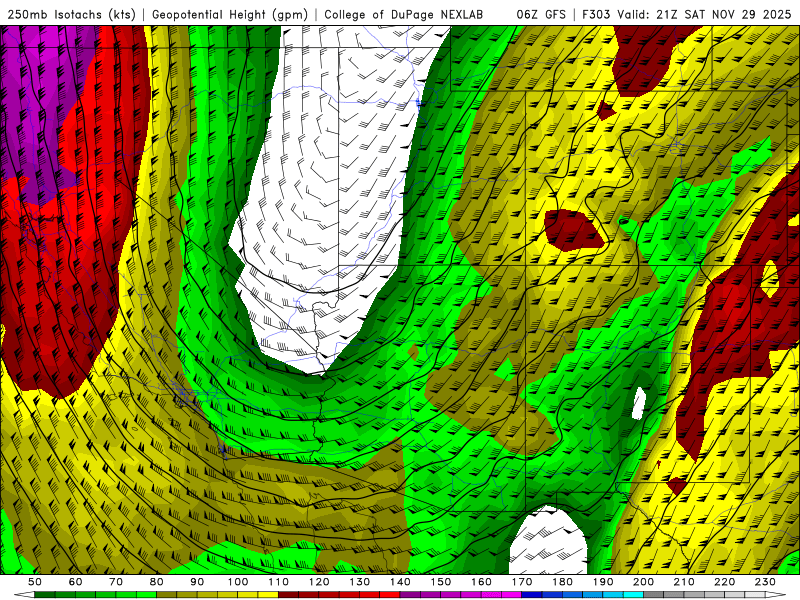Click the "130" value on the color scale
800x600 pixels.
coord(360,582)
